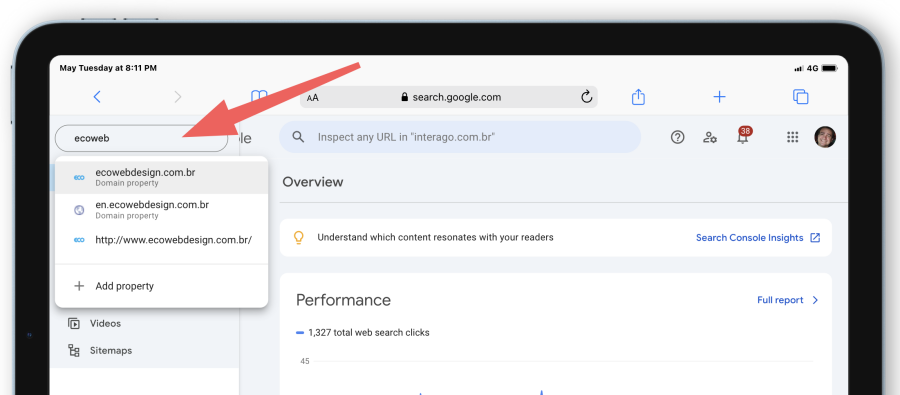Open Videos in the sidebar
Image resolution: width=900 pixels, height=395 pixels.
coord(105,324)
